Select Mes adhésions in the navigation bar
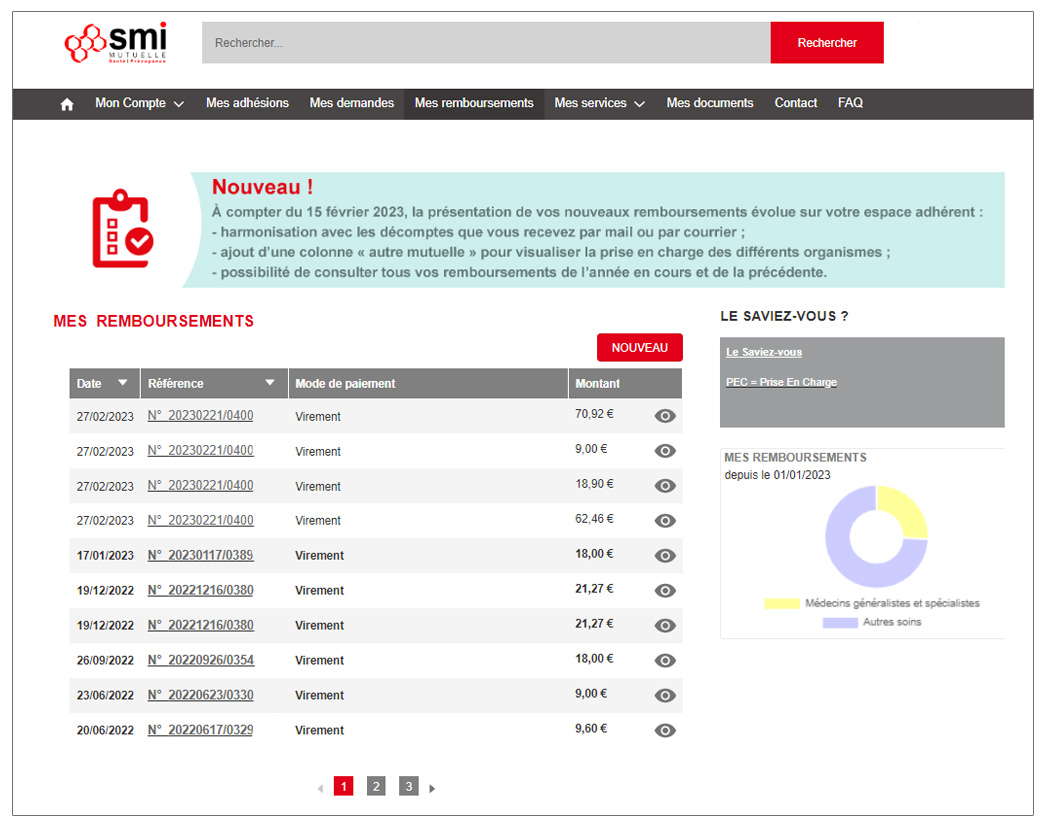This screenshot has height=827, width=1046. click(x=247, y=103)
